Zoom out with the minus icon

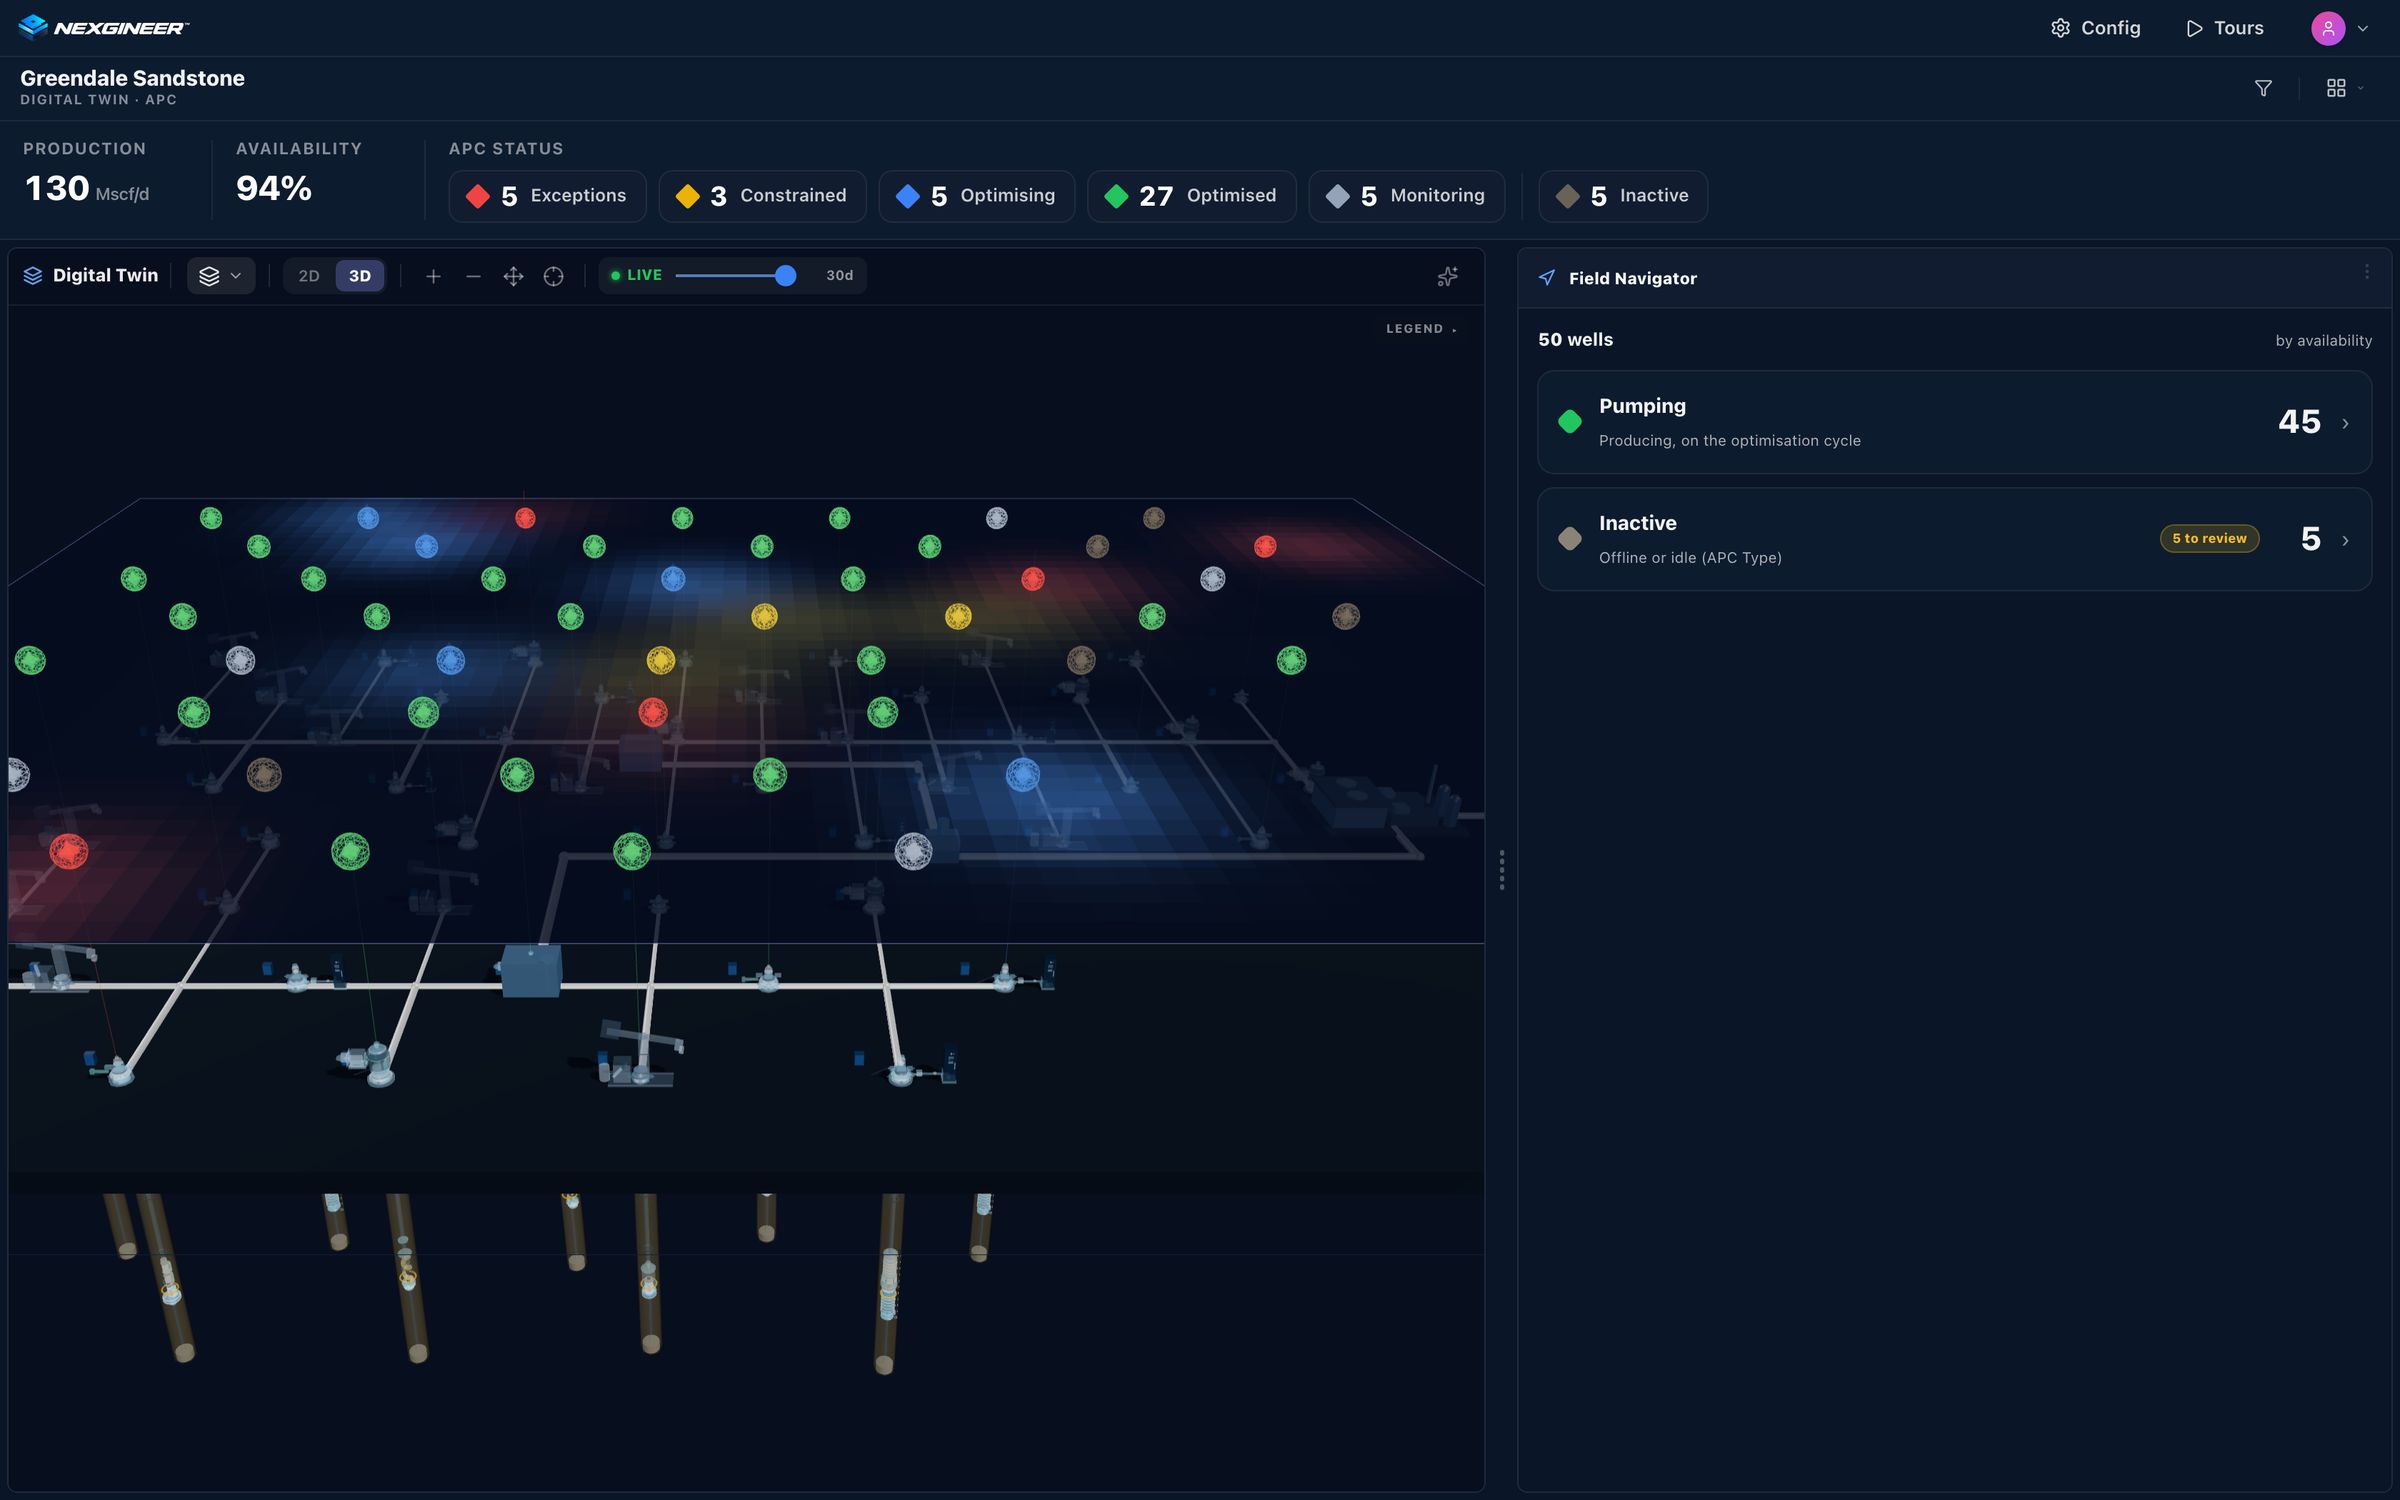click(x=473, y=276)
